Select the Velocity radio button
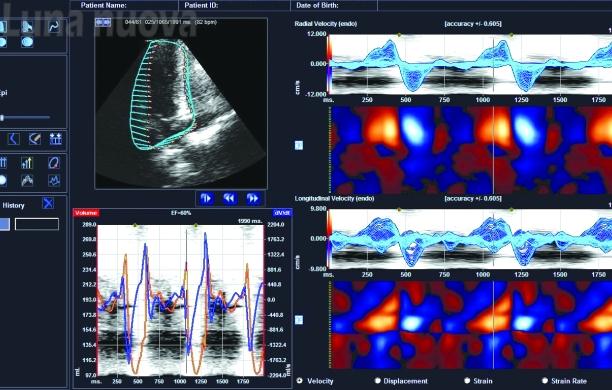612x390 pixels. (300, 380)
